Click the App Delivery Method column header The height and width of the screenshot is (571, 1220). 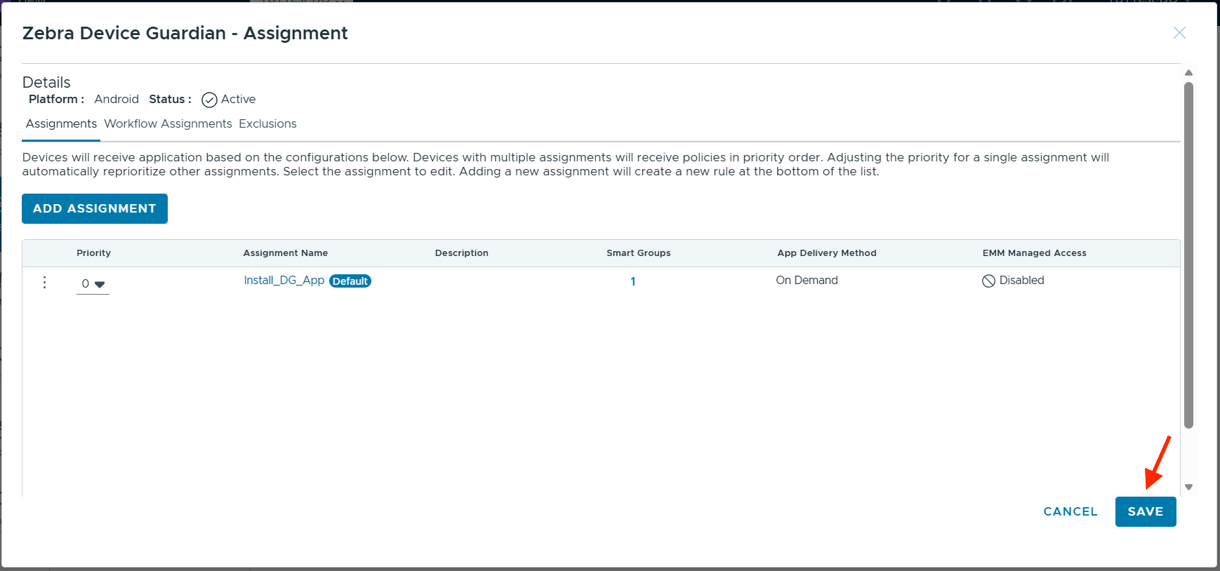826,253
